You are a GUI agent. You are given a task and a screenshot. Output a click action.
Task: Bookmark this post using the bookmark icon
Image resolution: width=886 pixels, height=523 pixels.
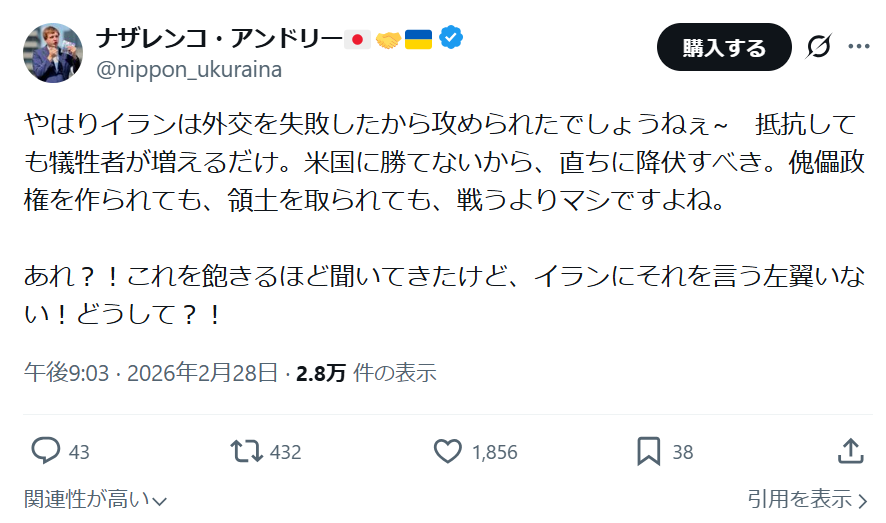[649, 451]
